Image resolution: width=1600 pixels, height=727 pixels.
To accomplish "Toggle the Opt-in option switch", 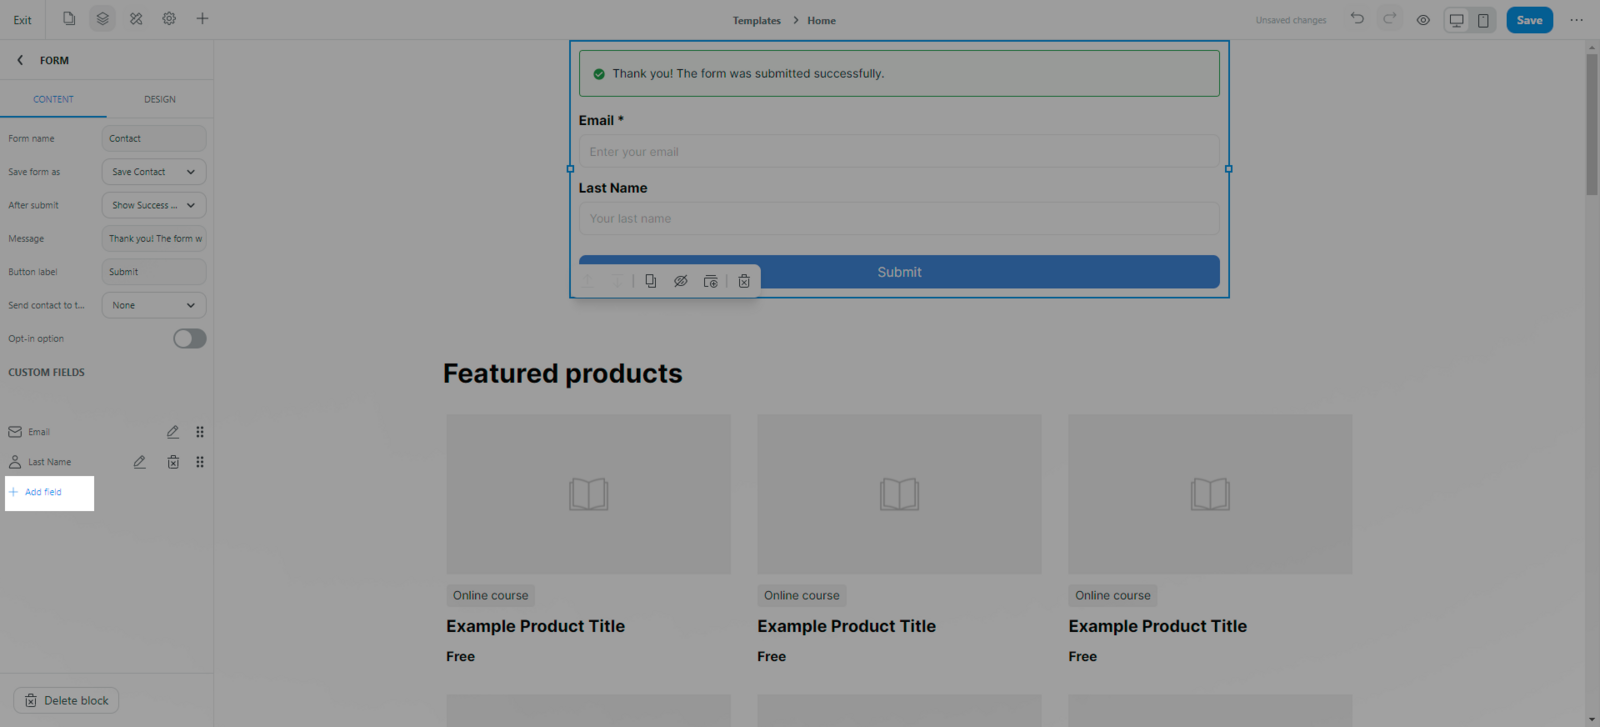I will (x=189, y=339).
